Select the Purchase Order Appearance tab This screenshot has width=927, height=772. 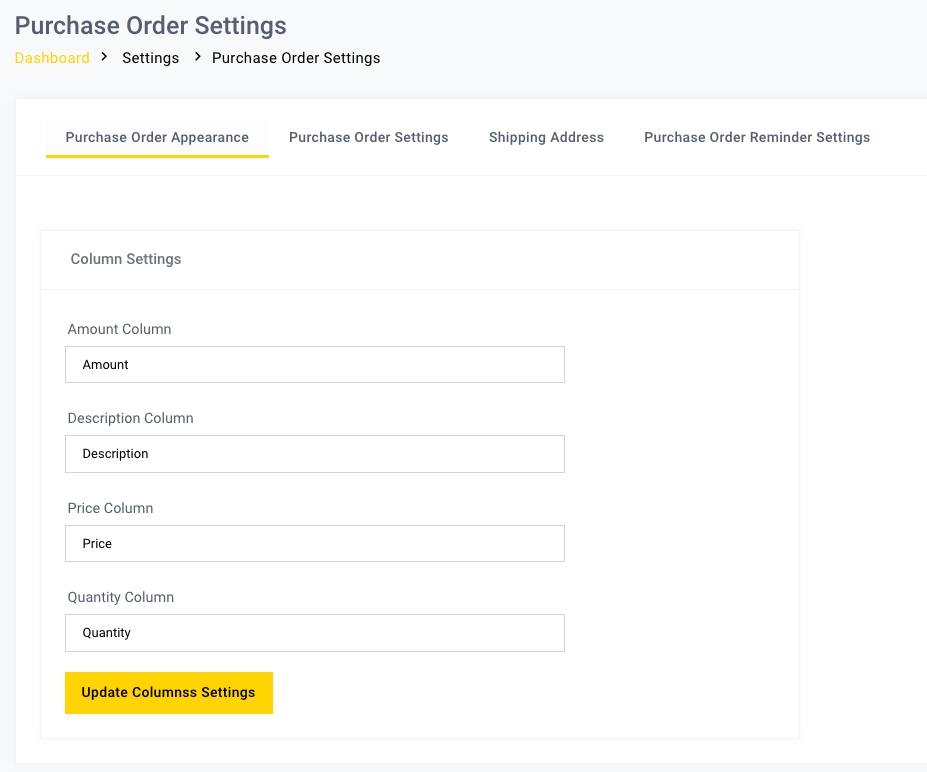tap(156, 137)
